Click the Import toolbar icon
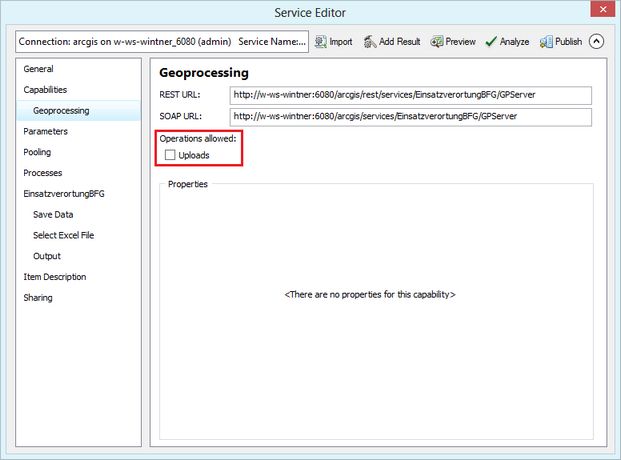The width and height of the screenshot is (621, 460). (x=320, y=42)
